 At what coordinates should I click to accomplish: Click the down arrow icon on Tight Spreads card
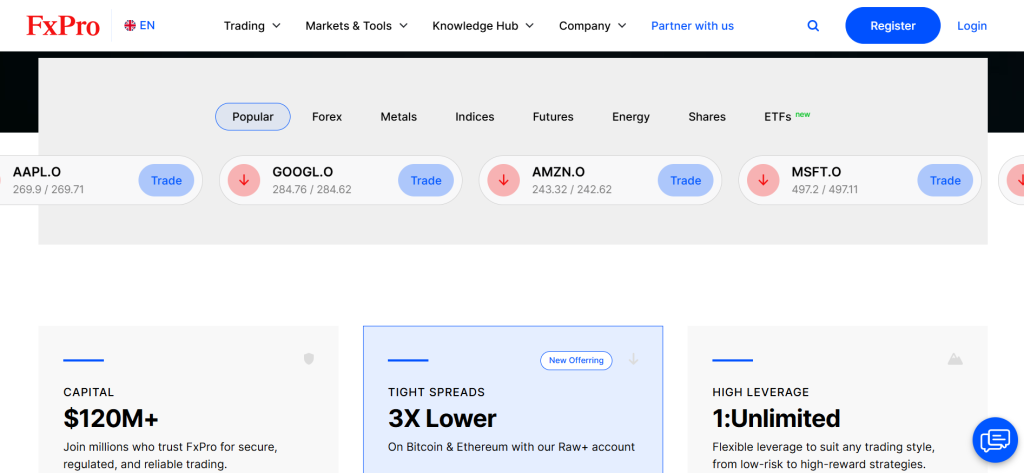coord(633,359)
